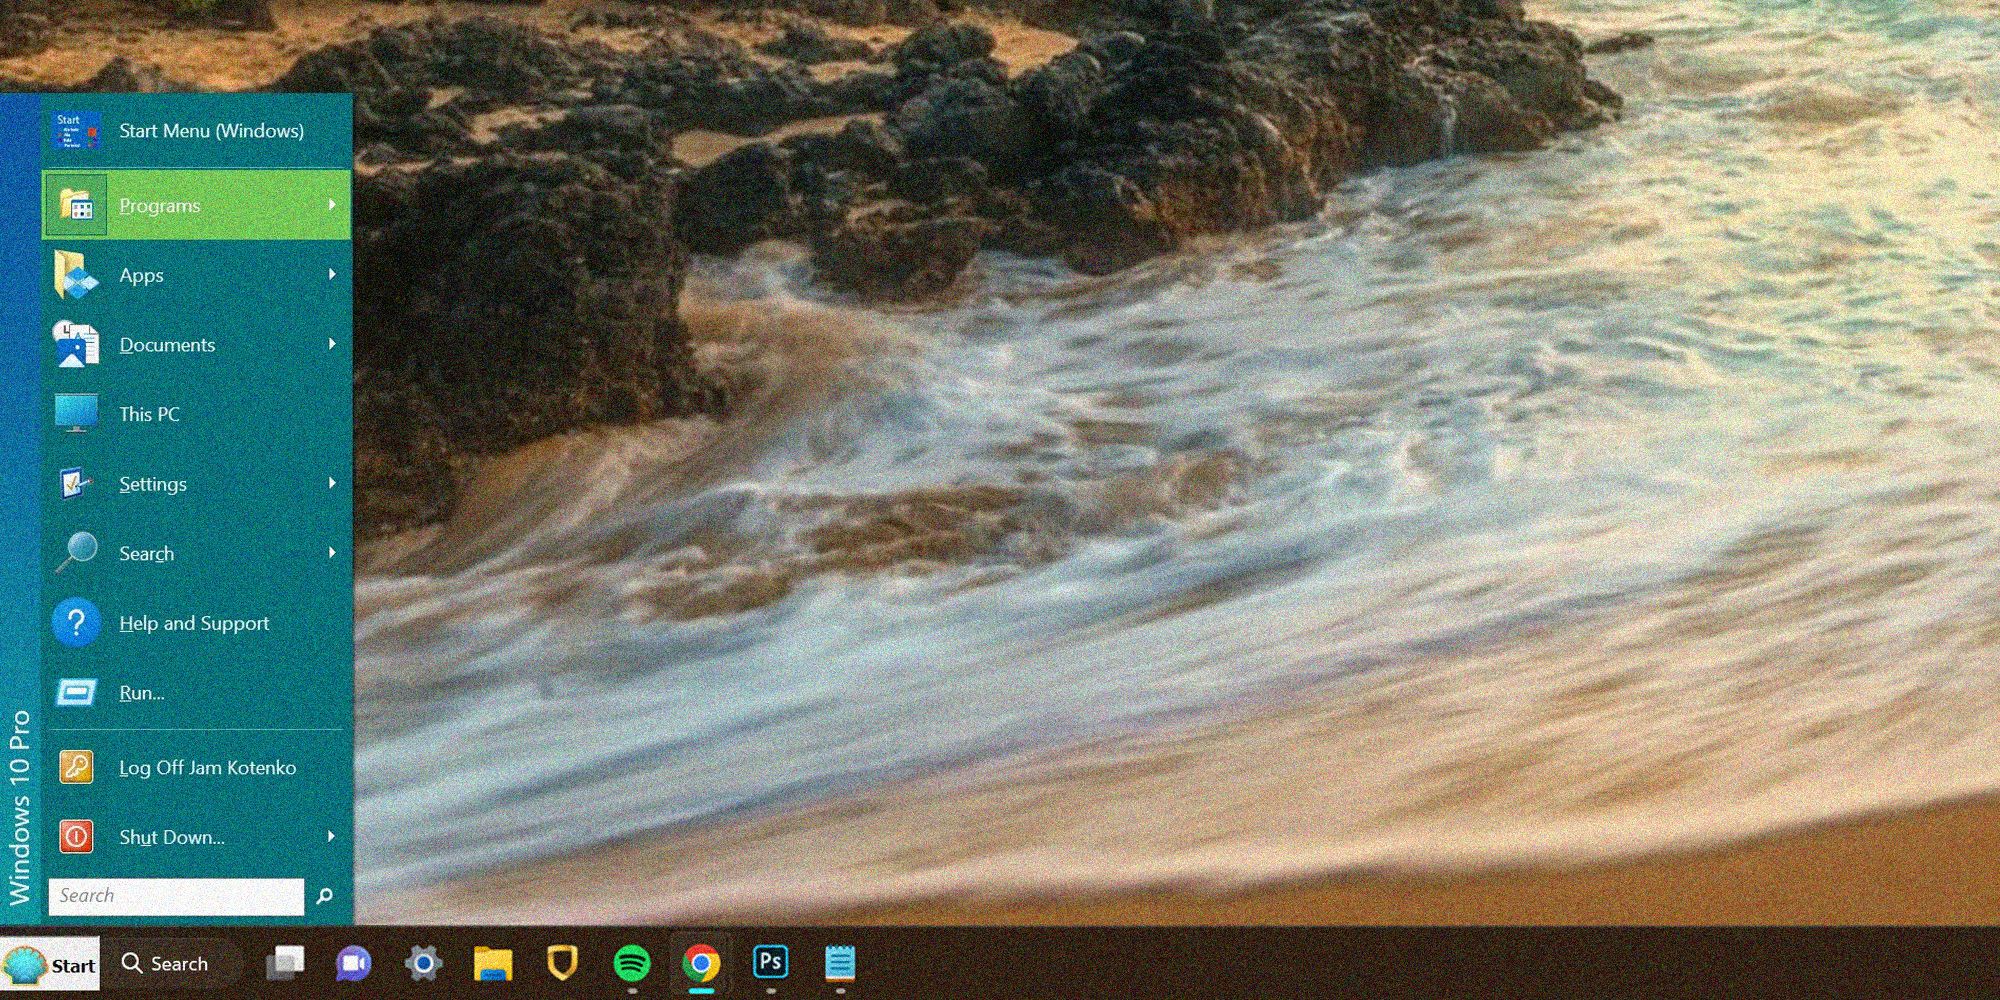The height and width of the screenshot is (1000, 2000).
Task: Switch to Google Chrome in the taskbar
Action: 701,964
